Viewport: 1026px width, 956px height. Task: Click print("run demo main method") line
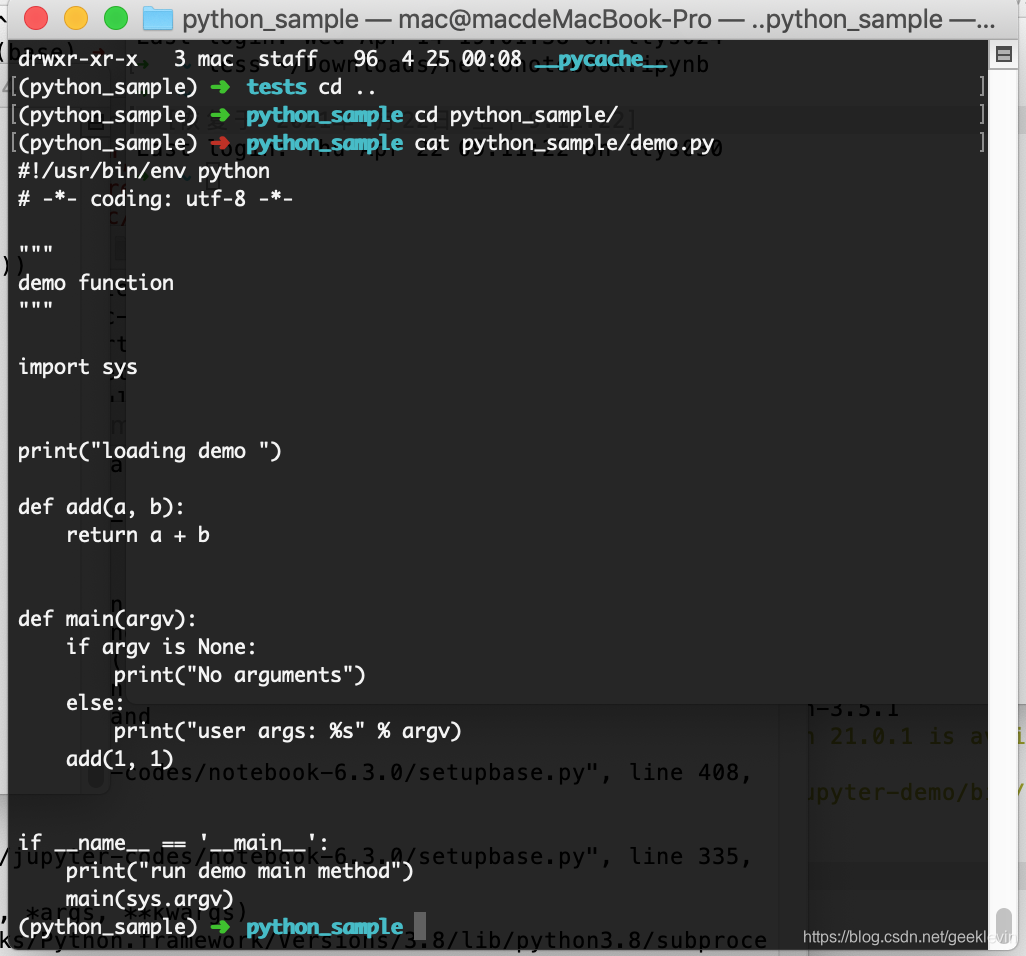[x=239, y=872]
